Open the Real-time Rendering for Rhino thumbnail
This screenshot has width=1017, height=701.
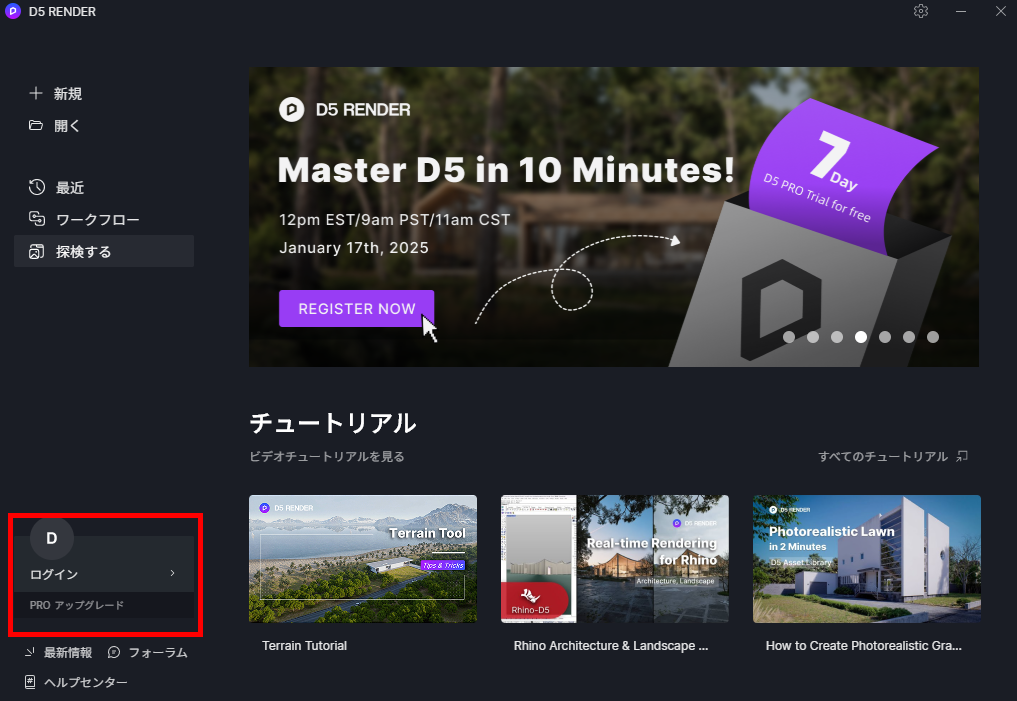[615, 559]
